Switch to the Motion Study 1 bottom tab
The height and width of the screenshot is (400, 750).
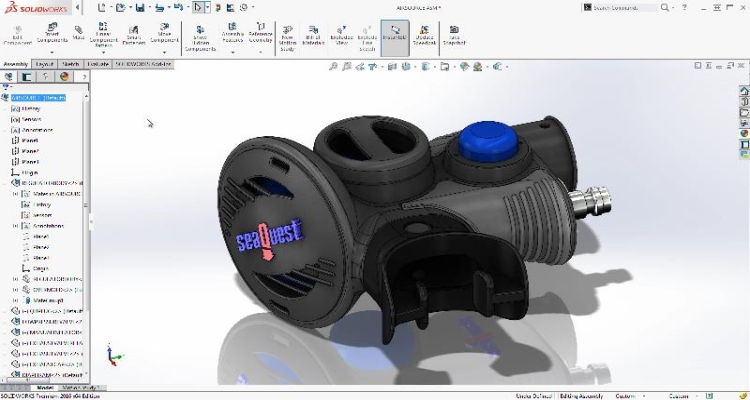pyautogui.click(x=80, y=388)
